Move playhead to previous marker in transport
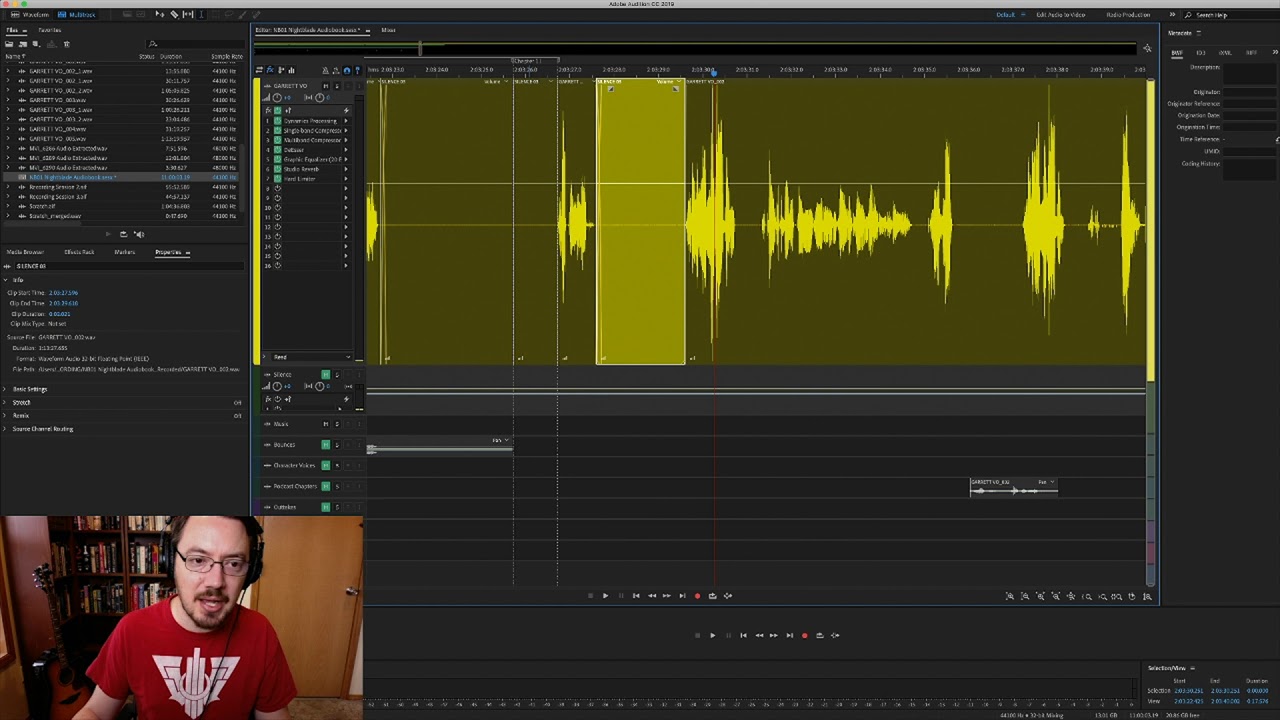 636,596
